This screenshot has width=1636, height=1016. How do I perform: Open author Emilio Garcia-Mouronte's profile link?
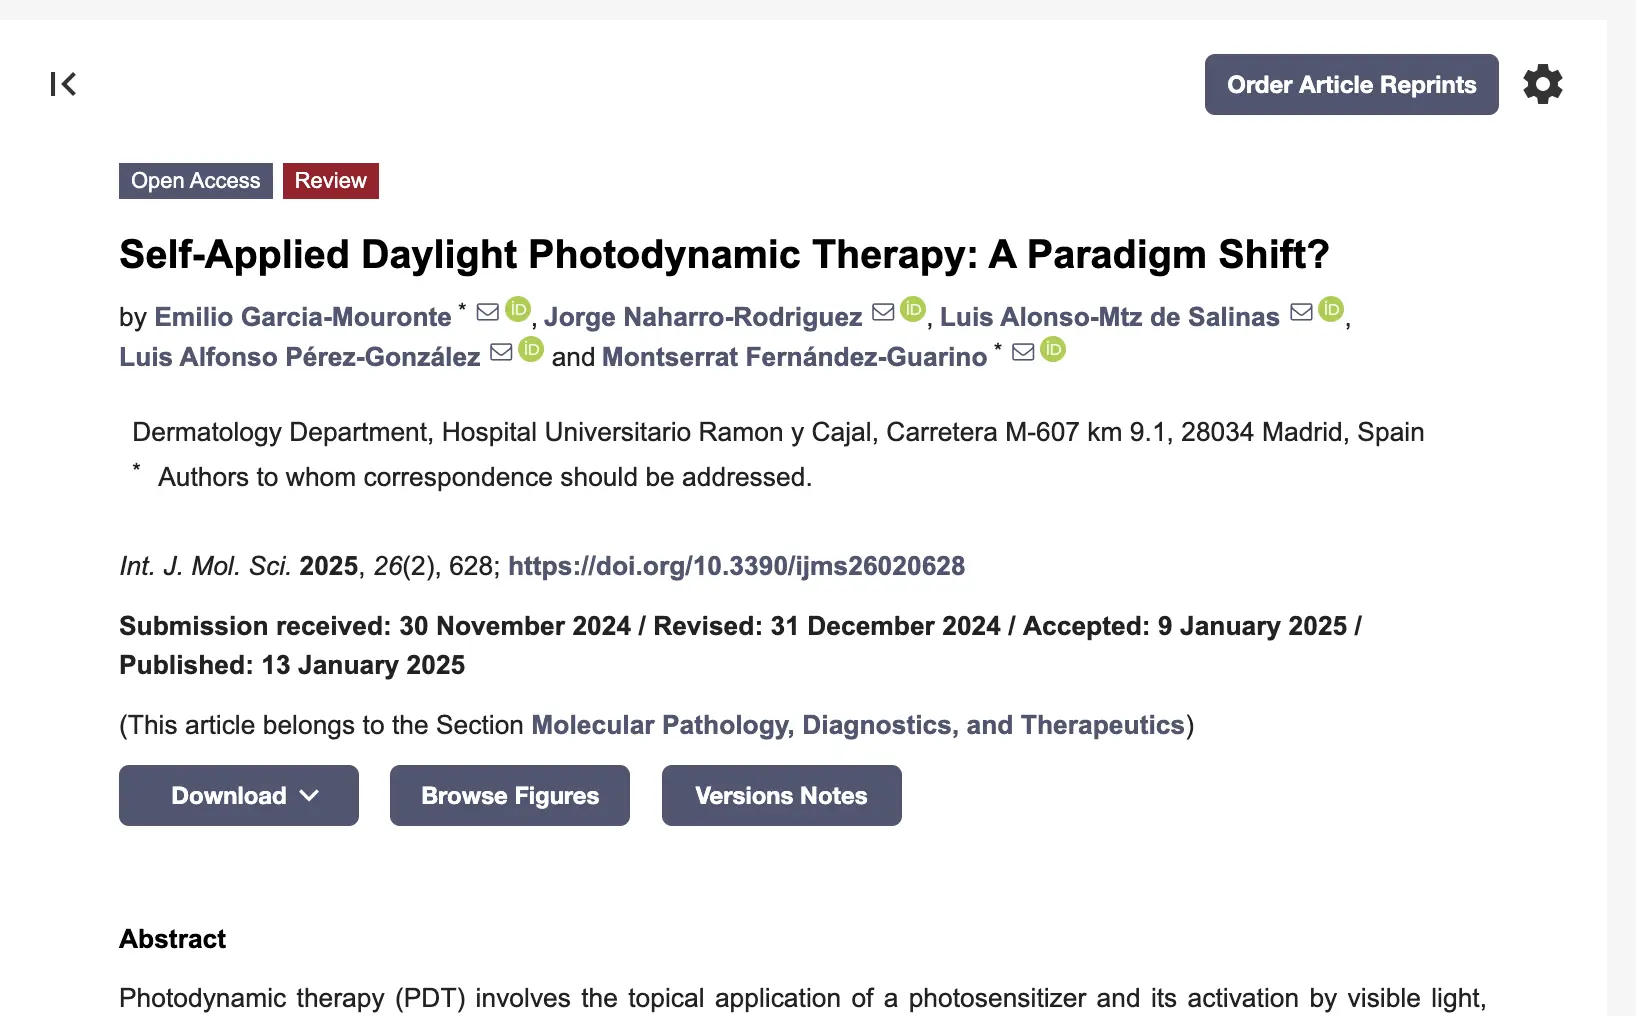303,317
